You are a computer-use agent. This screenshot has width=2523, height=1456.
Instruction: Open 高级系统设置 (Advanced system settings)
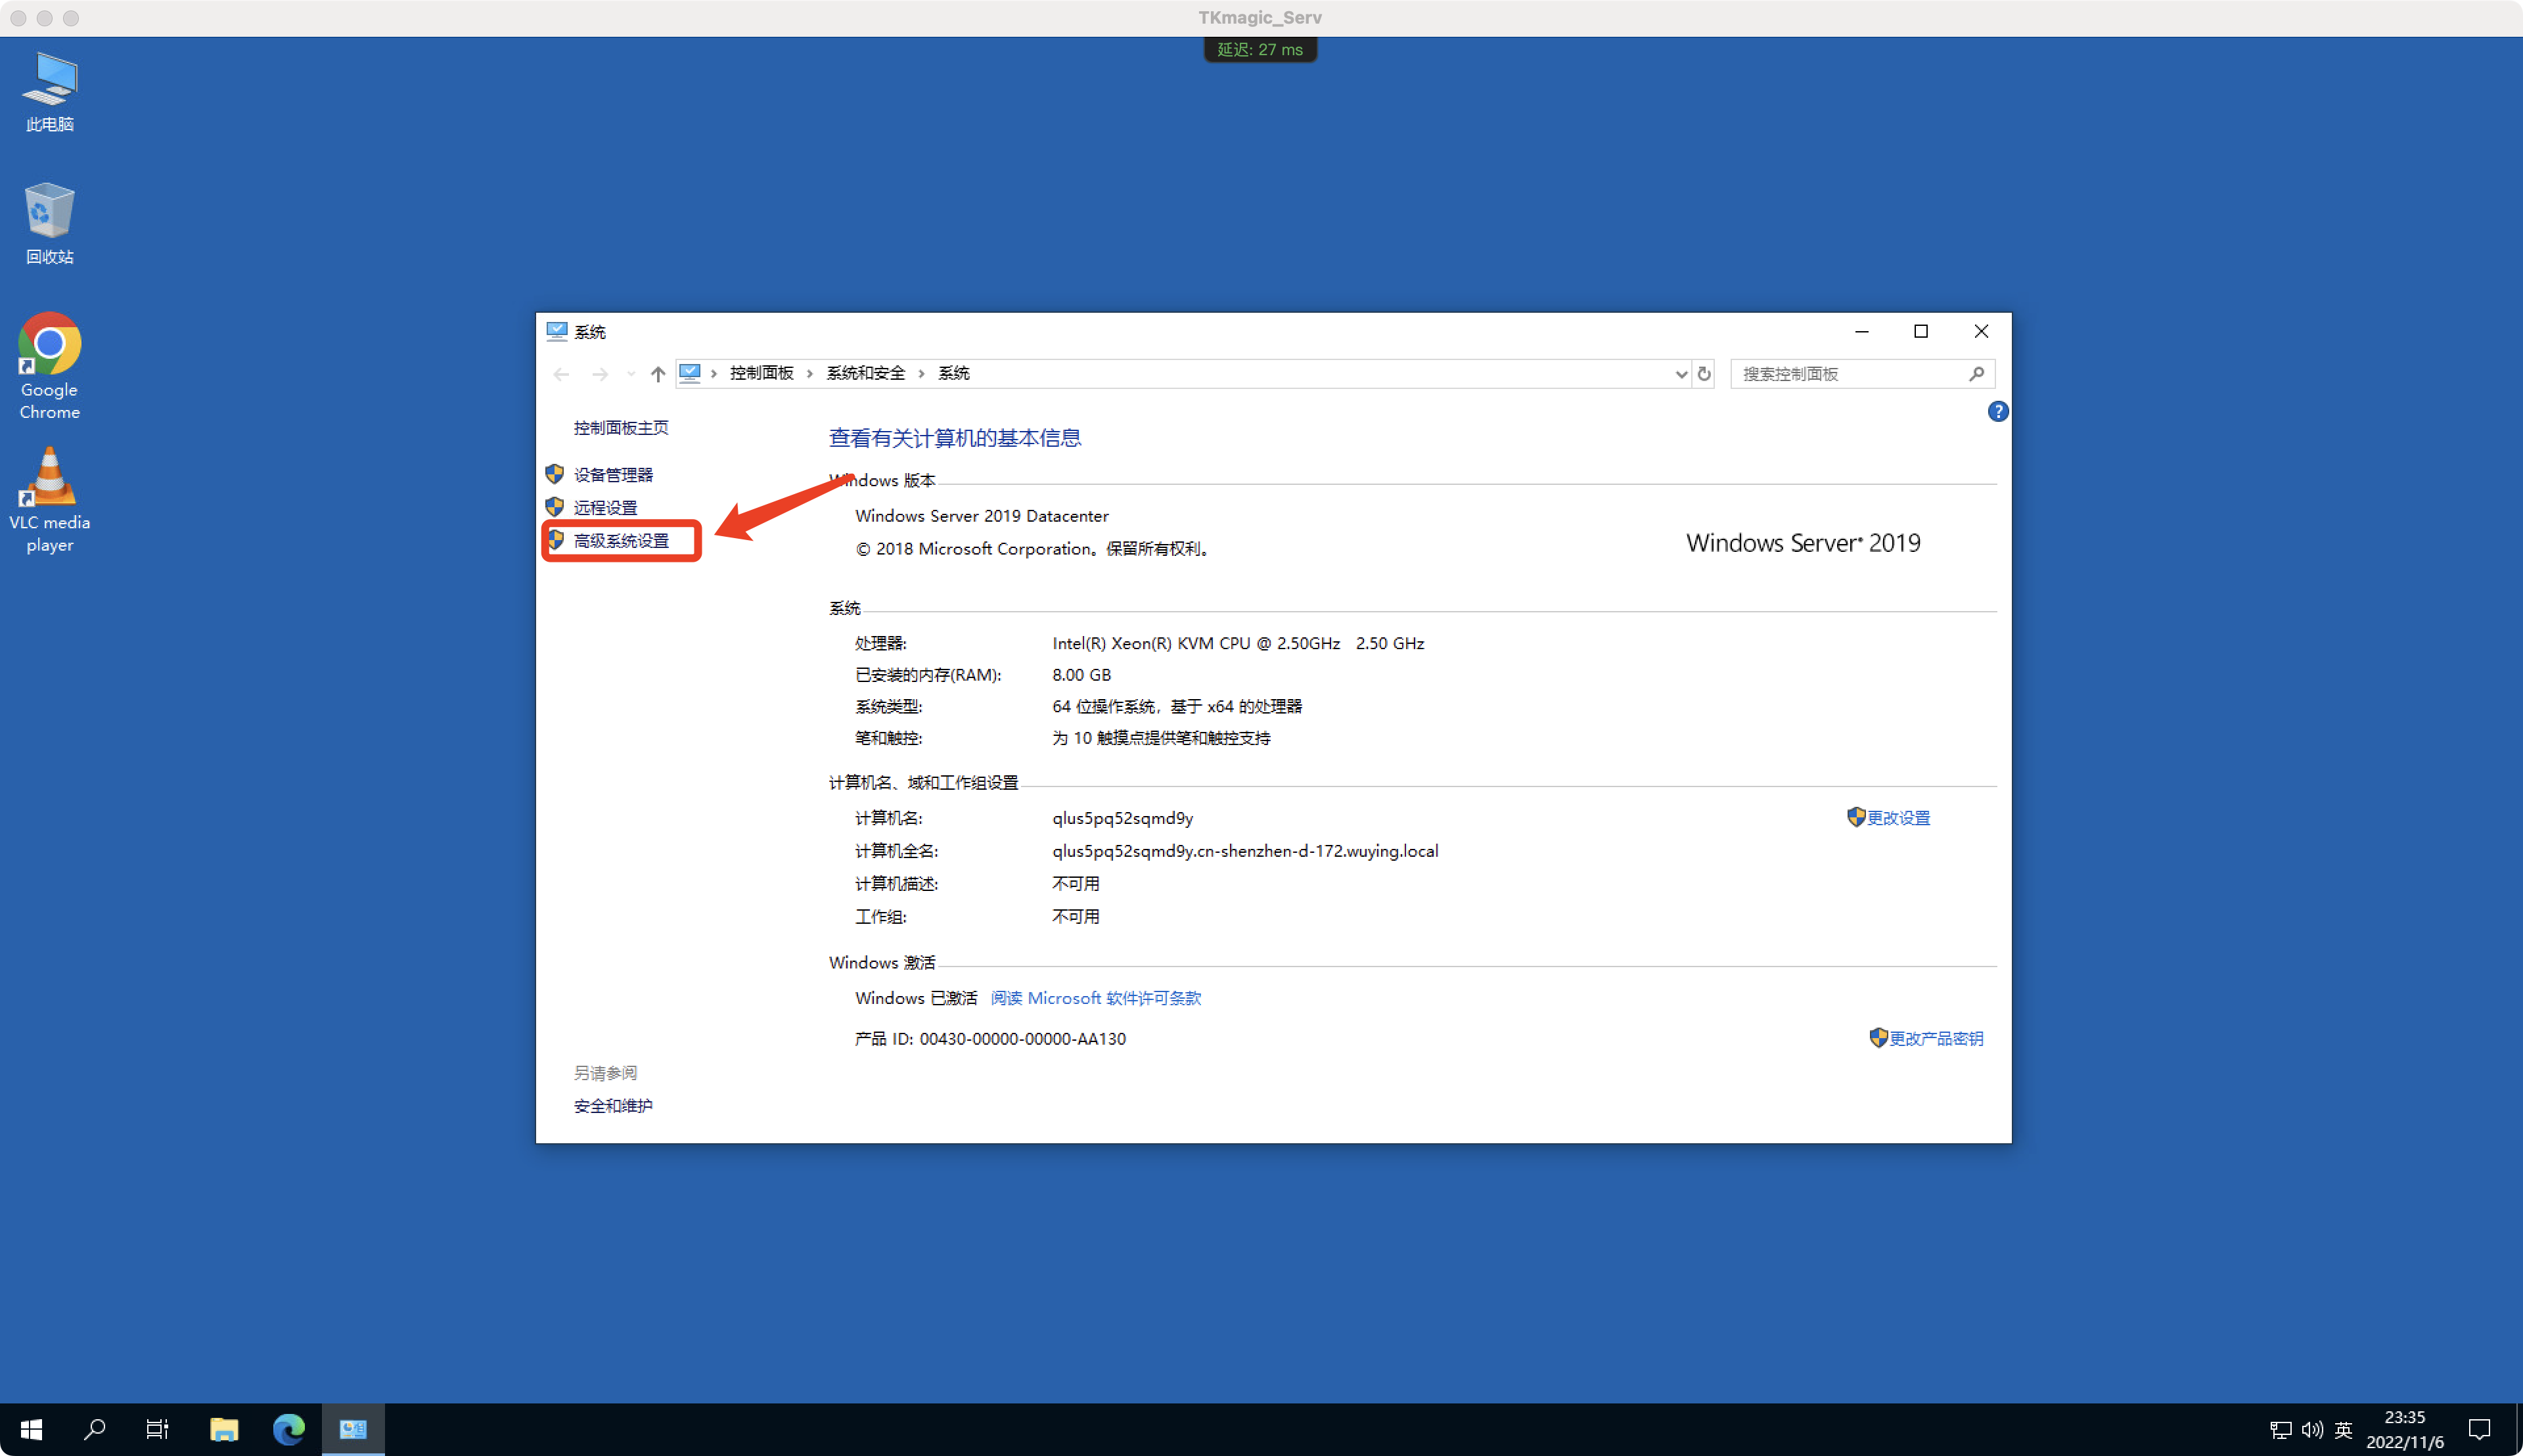[x=624, y=540]
